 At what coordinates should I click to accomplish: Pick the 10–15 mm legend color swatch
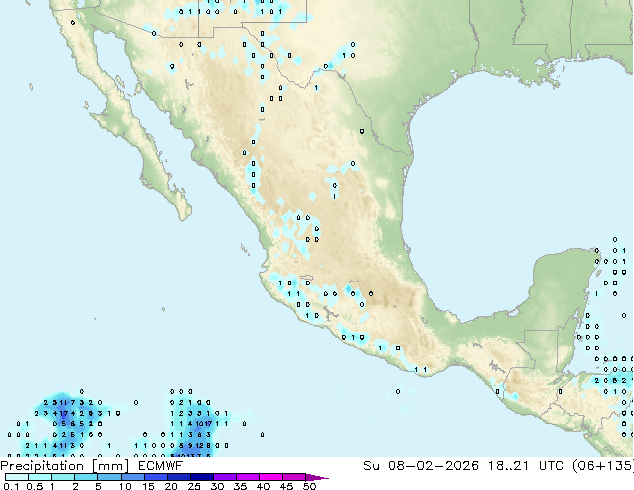point(132,477)
